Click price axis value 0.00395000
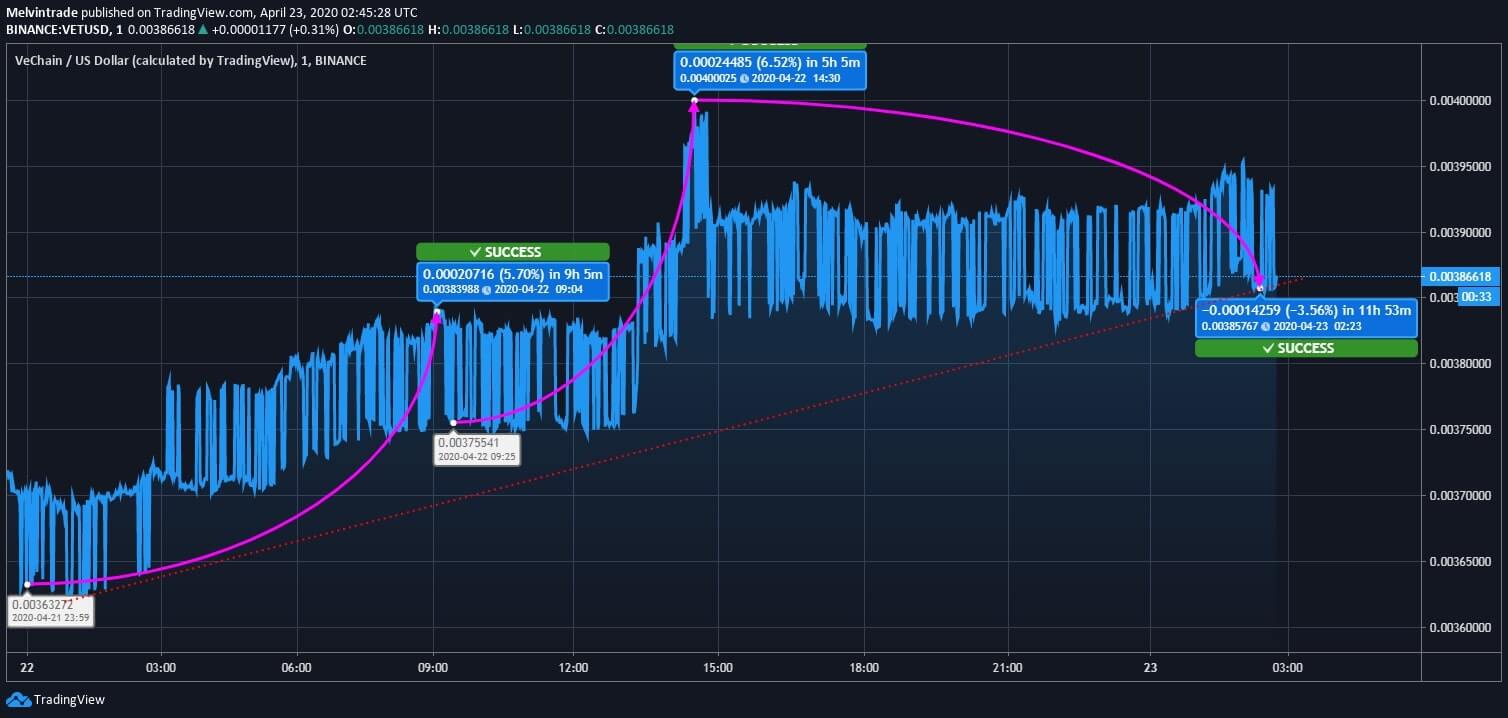Image resolution: width=1508 pixels, height=718 pixels. 1460,166
